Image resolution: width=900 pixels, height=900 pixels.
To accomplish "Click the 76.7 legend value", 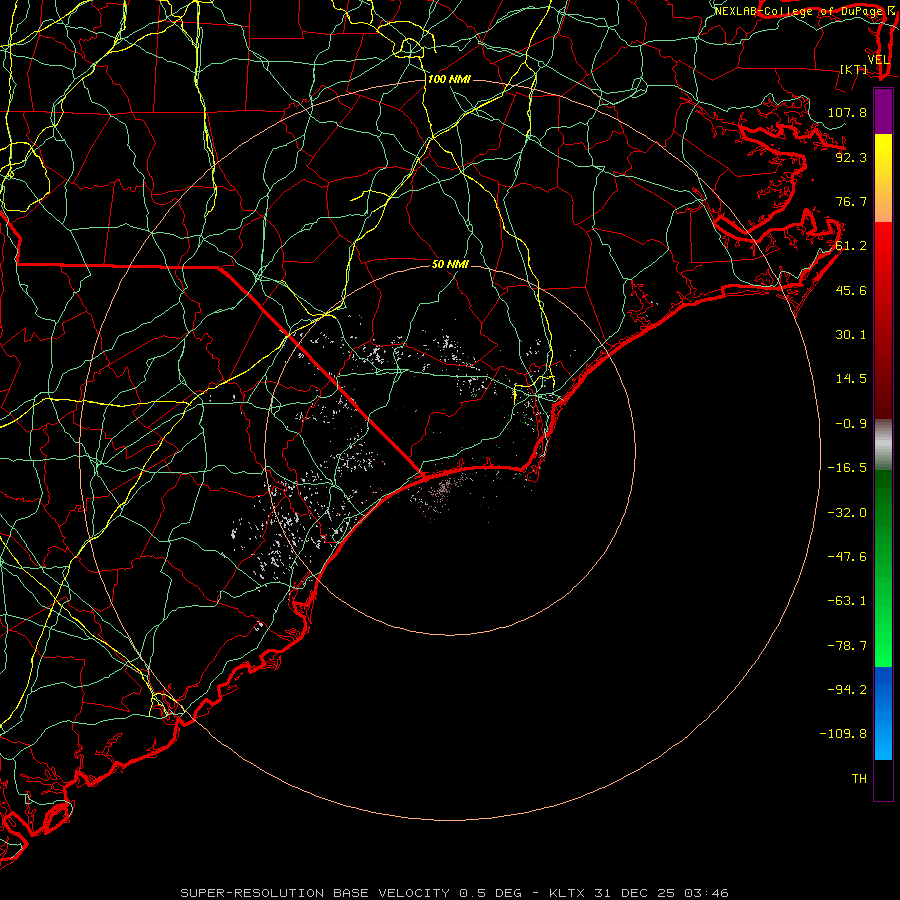I will (x=851, y=201).
